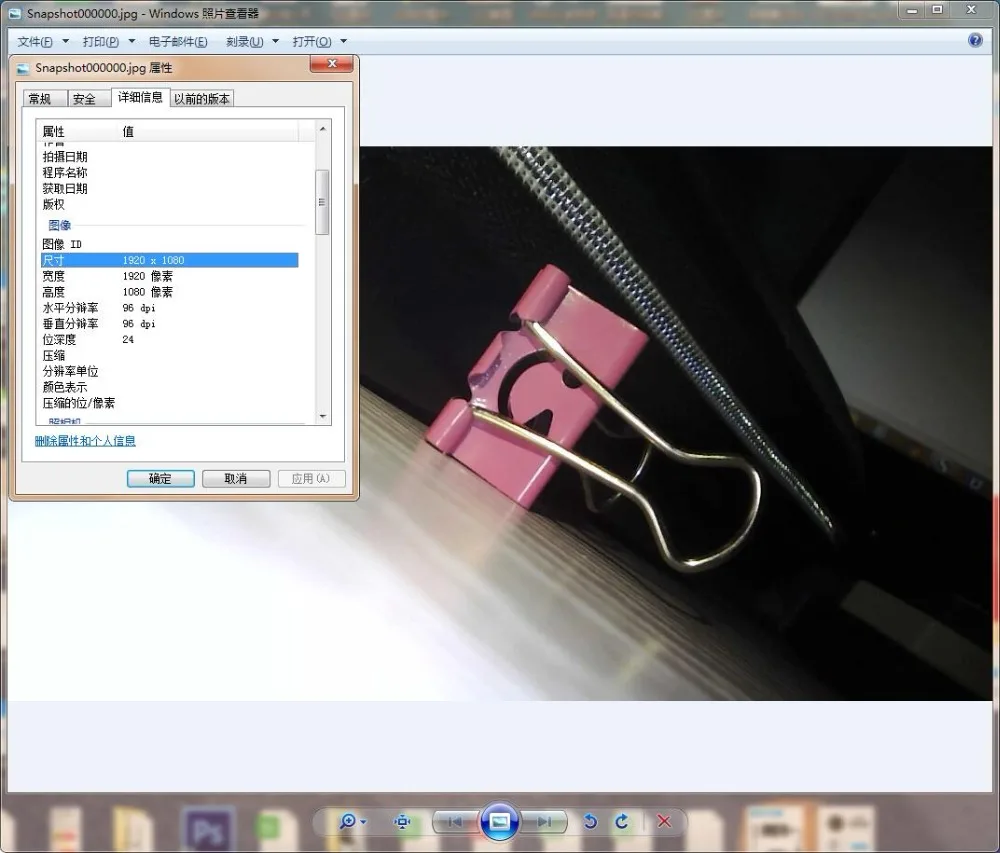Click the actual size fit icon
The height and width of the screenshot is (853, 1000).
coord(402,821)
